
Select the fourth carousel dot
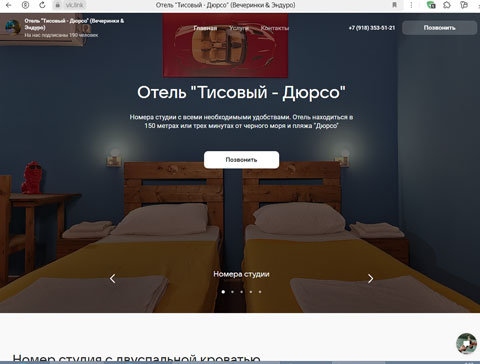pos(251,292)
